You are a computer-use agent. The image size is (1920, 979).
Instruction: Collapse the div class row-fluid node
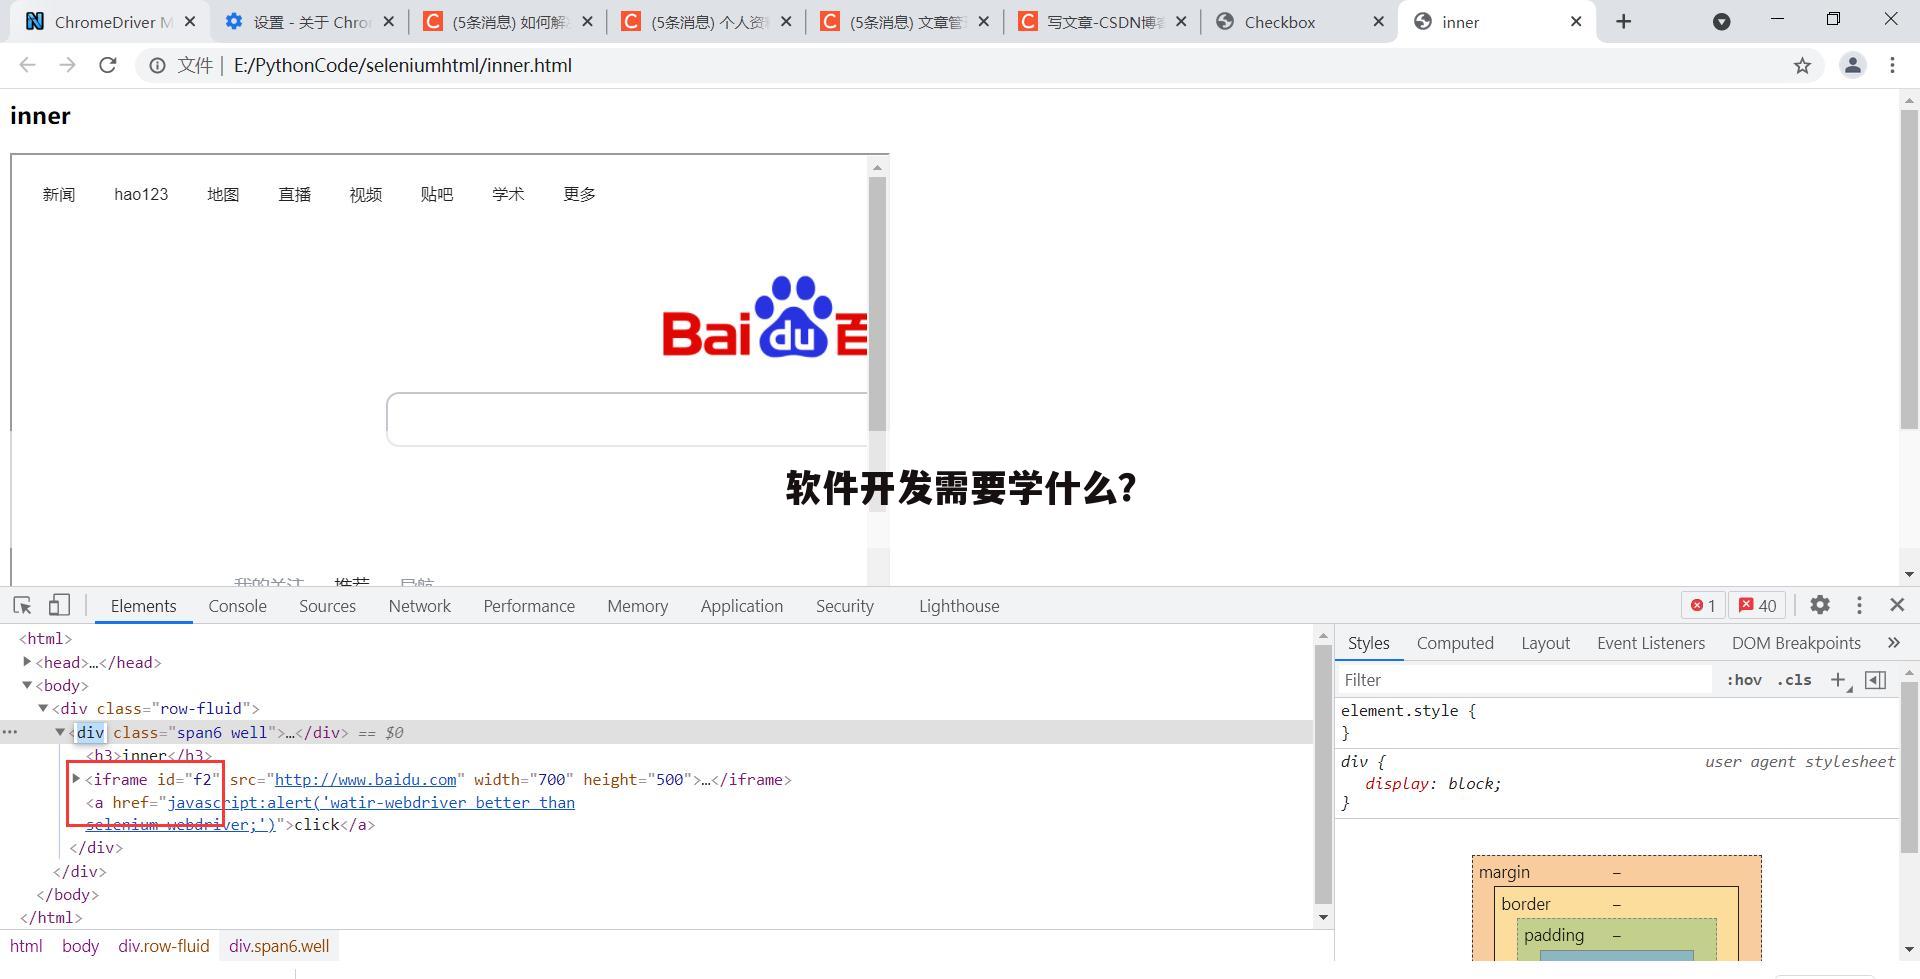pos(43,708)
